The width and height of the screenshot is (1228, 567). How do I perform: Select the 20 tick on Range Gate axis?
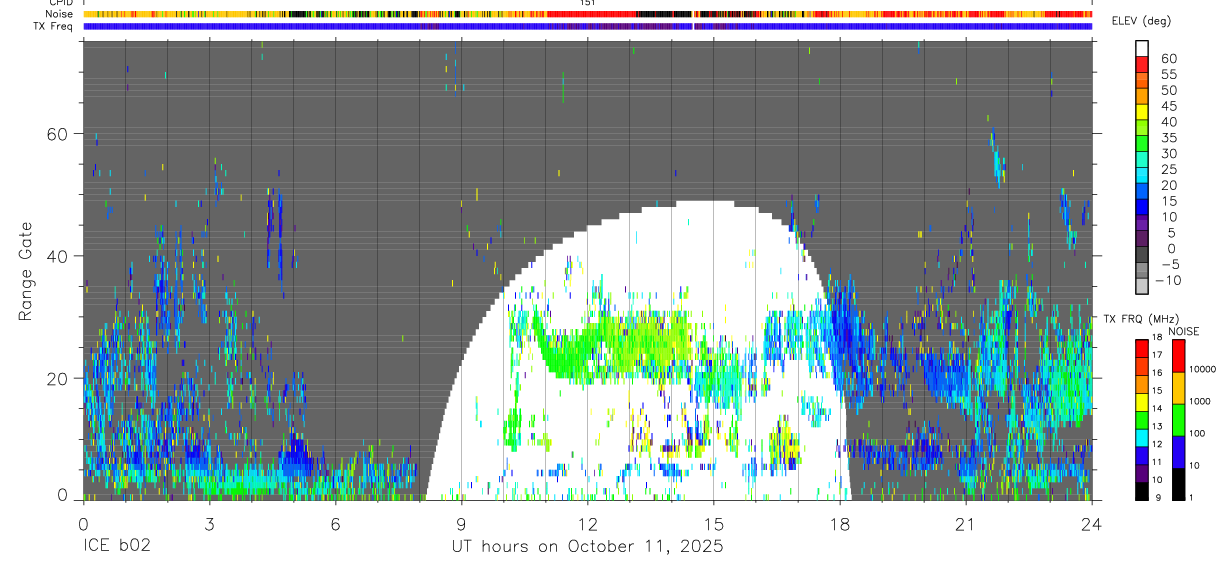point(60,378)
